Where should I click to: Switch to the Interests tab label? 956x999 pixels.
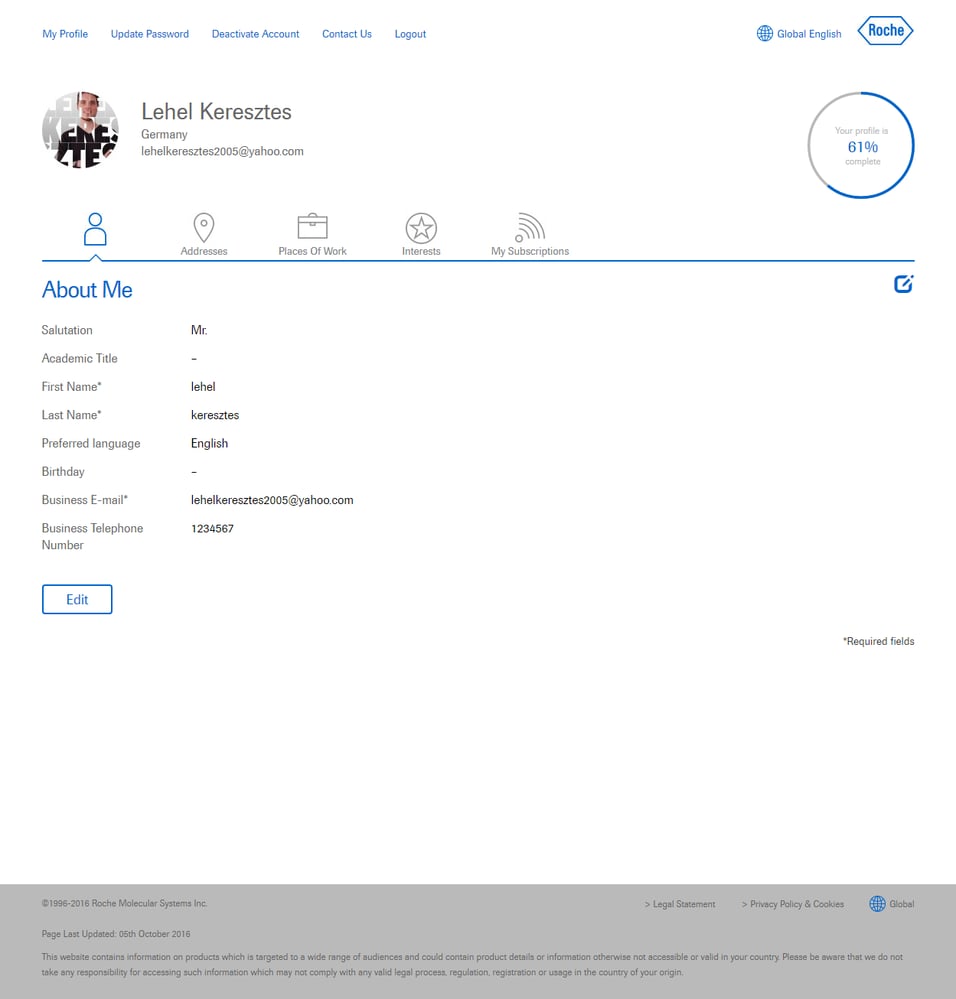click(x=421, y=251)
